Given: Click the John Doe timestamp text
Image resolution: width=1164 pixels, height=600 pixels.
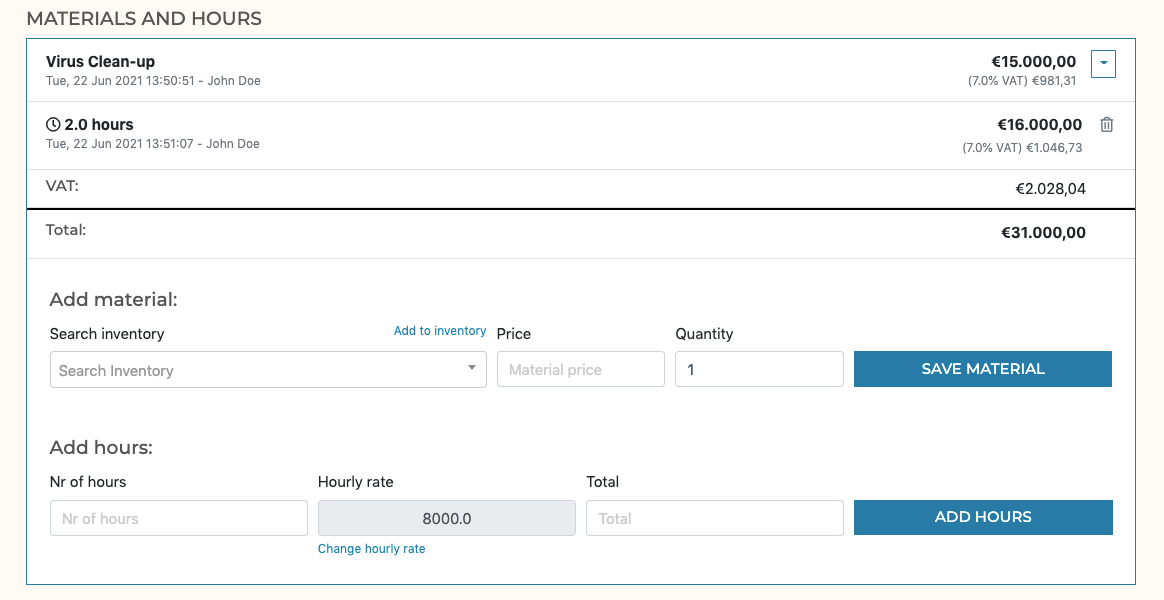Looking at the screenshot, I should (x=152, y=81).
